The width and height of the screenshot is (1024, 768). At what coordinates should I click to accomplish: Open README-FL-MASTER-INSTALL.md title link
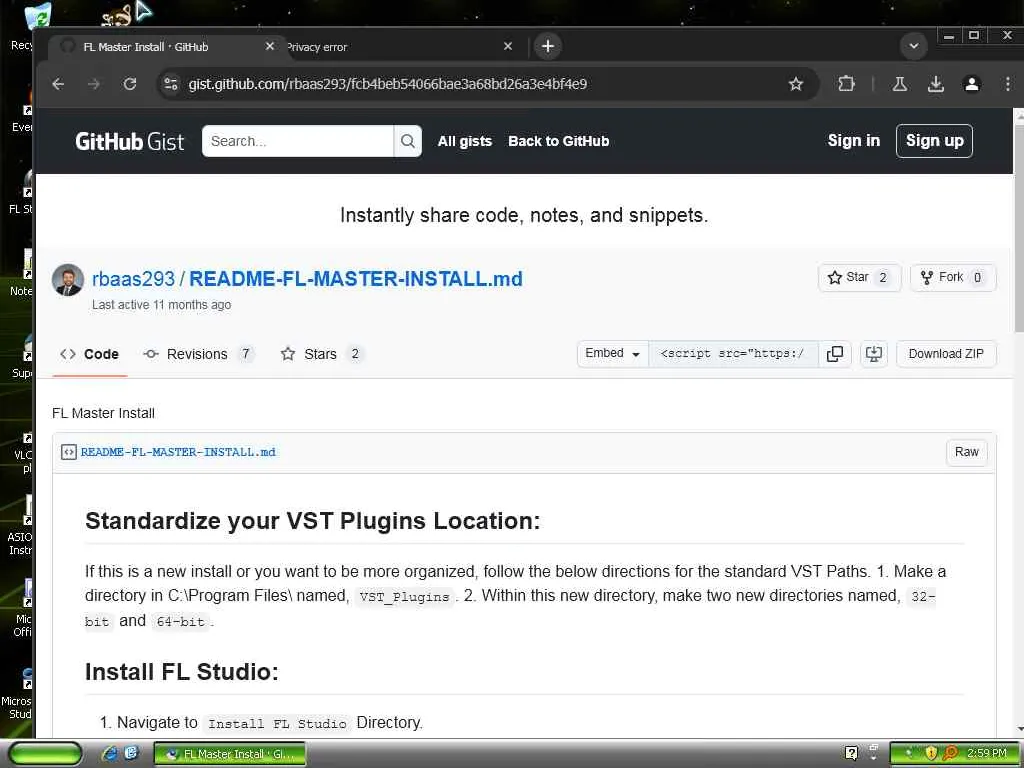[356, 278]
